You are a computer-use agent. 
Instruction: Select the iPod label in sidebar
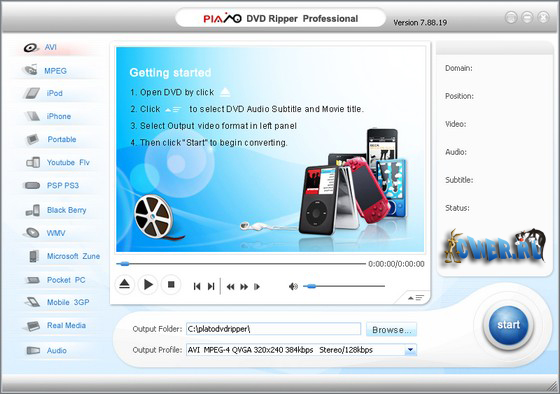54,93
